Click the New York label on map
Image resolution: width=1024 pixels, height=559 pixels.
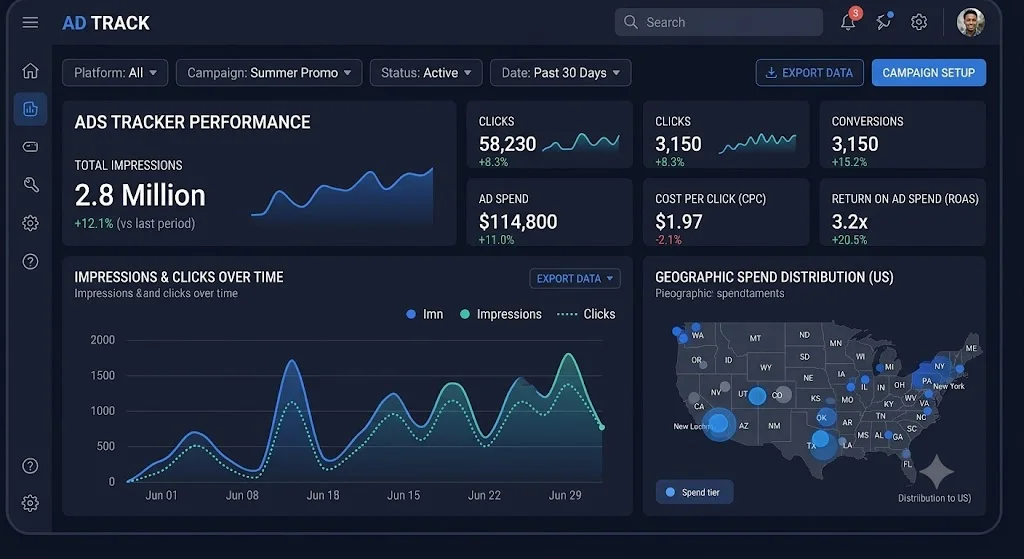pyautogui.click(x=949, y=387)
